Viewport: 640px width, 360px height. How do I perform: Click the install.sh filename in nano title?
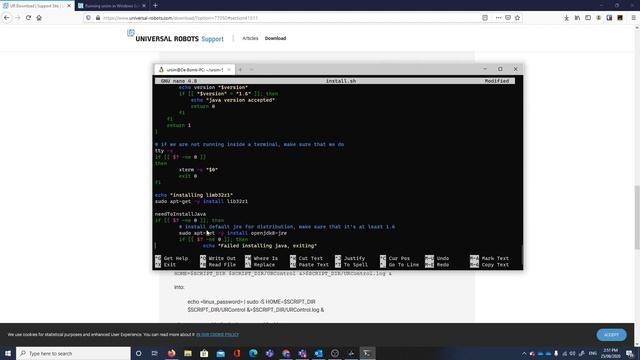(x=341, y=81)
